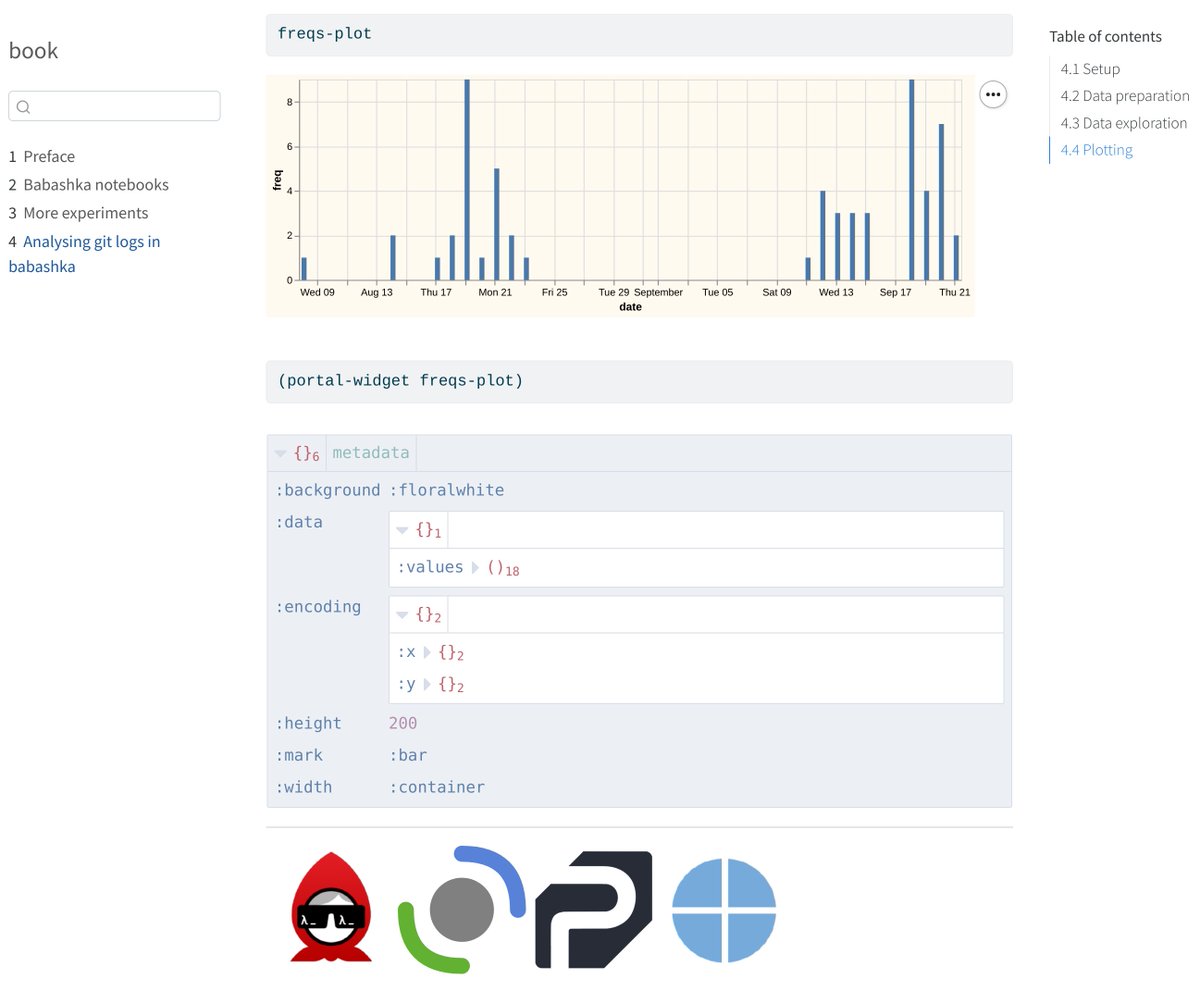Click the tallest bar near Sep 17
This screenshot has width=1200, height=991.
pos(912,180)
